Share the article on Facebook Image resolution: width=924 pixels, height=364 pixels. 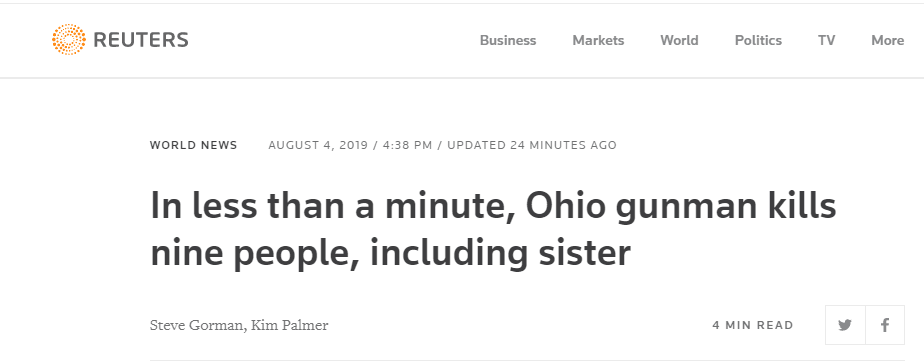[x=885, y=325]
